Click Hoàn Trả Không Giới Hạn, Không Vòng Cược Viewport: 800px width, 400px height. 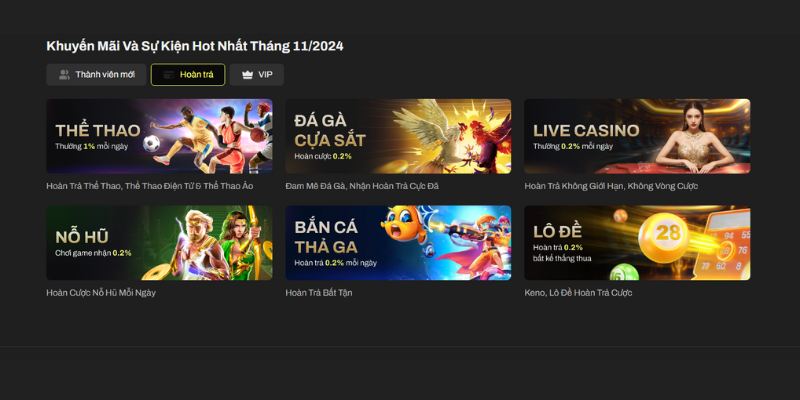point(611,186)
